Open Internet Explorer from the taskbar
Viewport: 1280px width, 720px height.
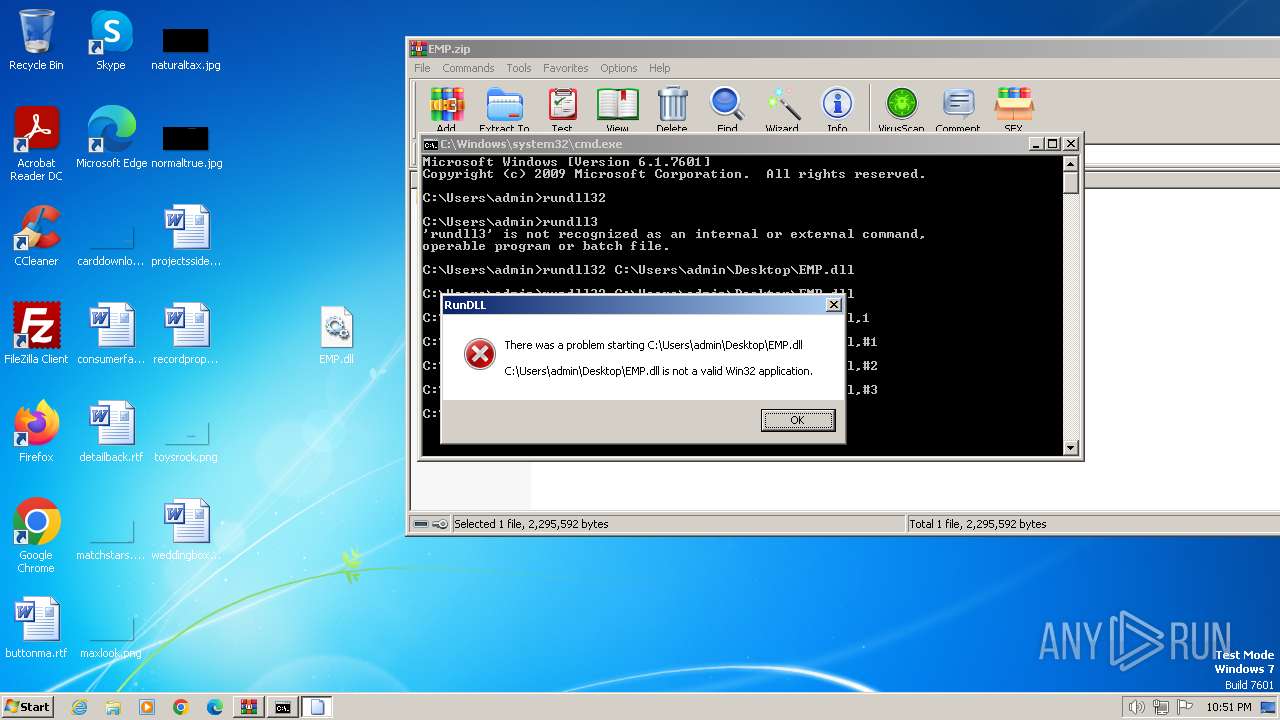(79, 707)
